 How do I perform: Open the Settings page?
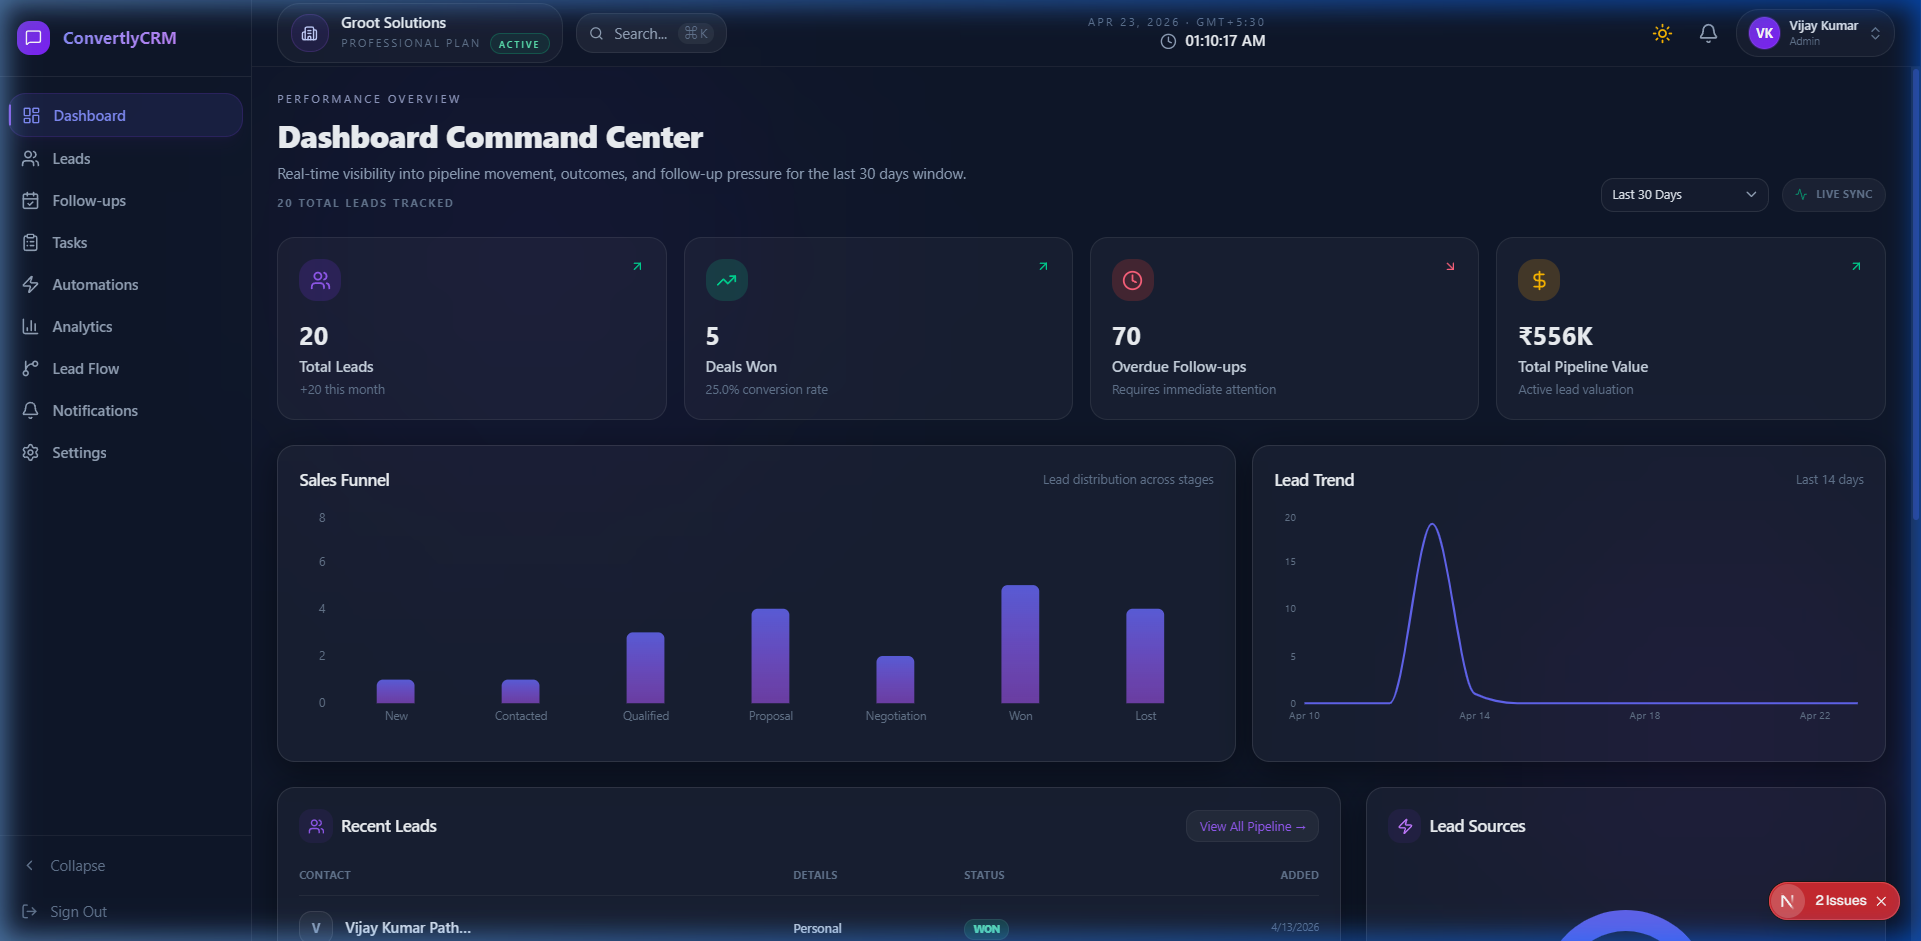point(31,452)
